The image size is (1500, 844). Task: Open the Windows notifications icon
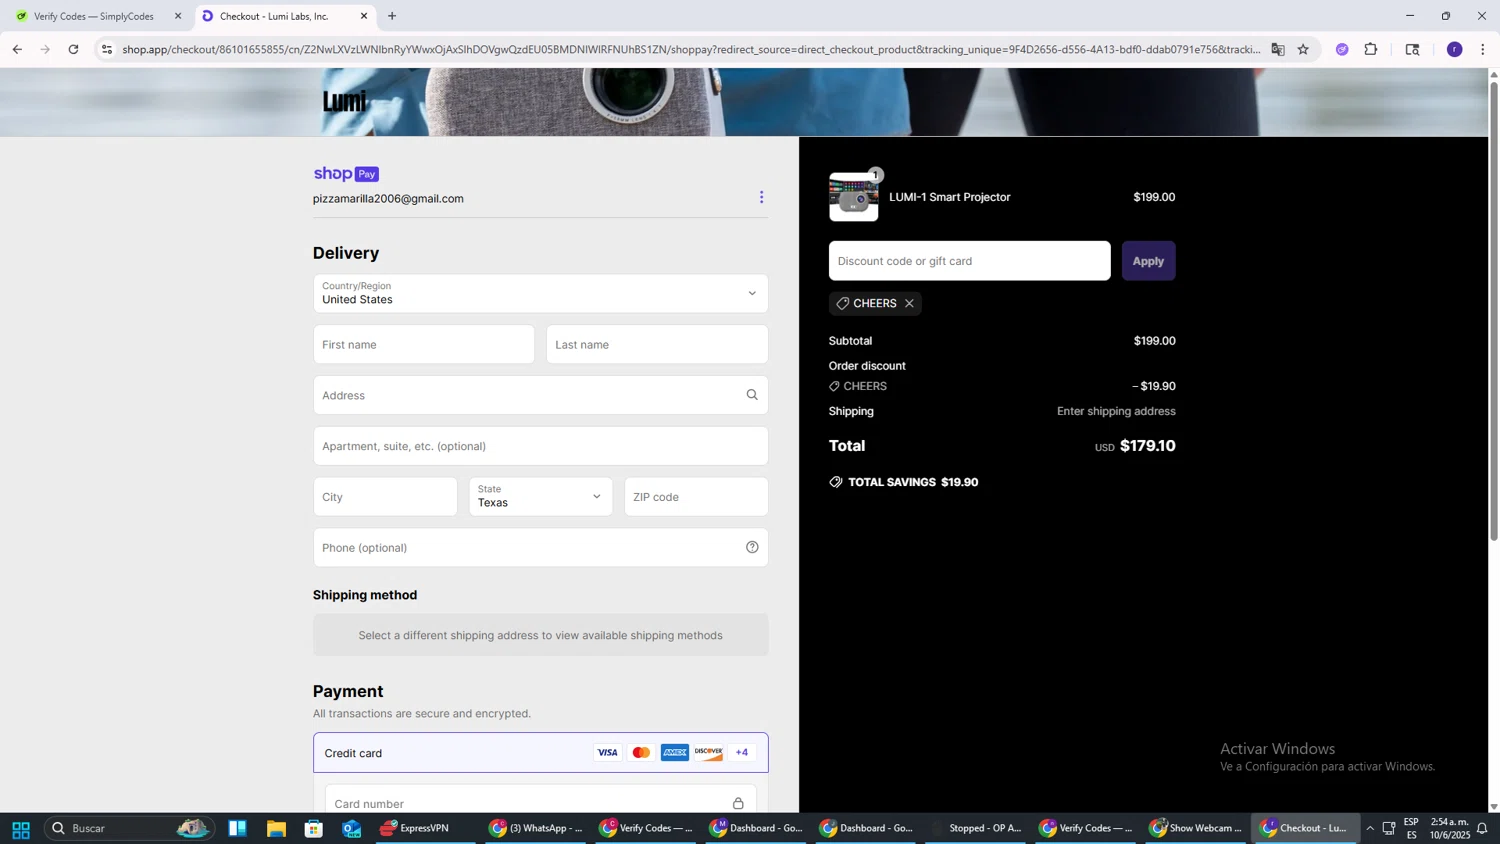(1482, 828)
